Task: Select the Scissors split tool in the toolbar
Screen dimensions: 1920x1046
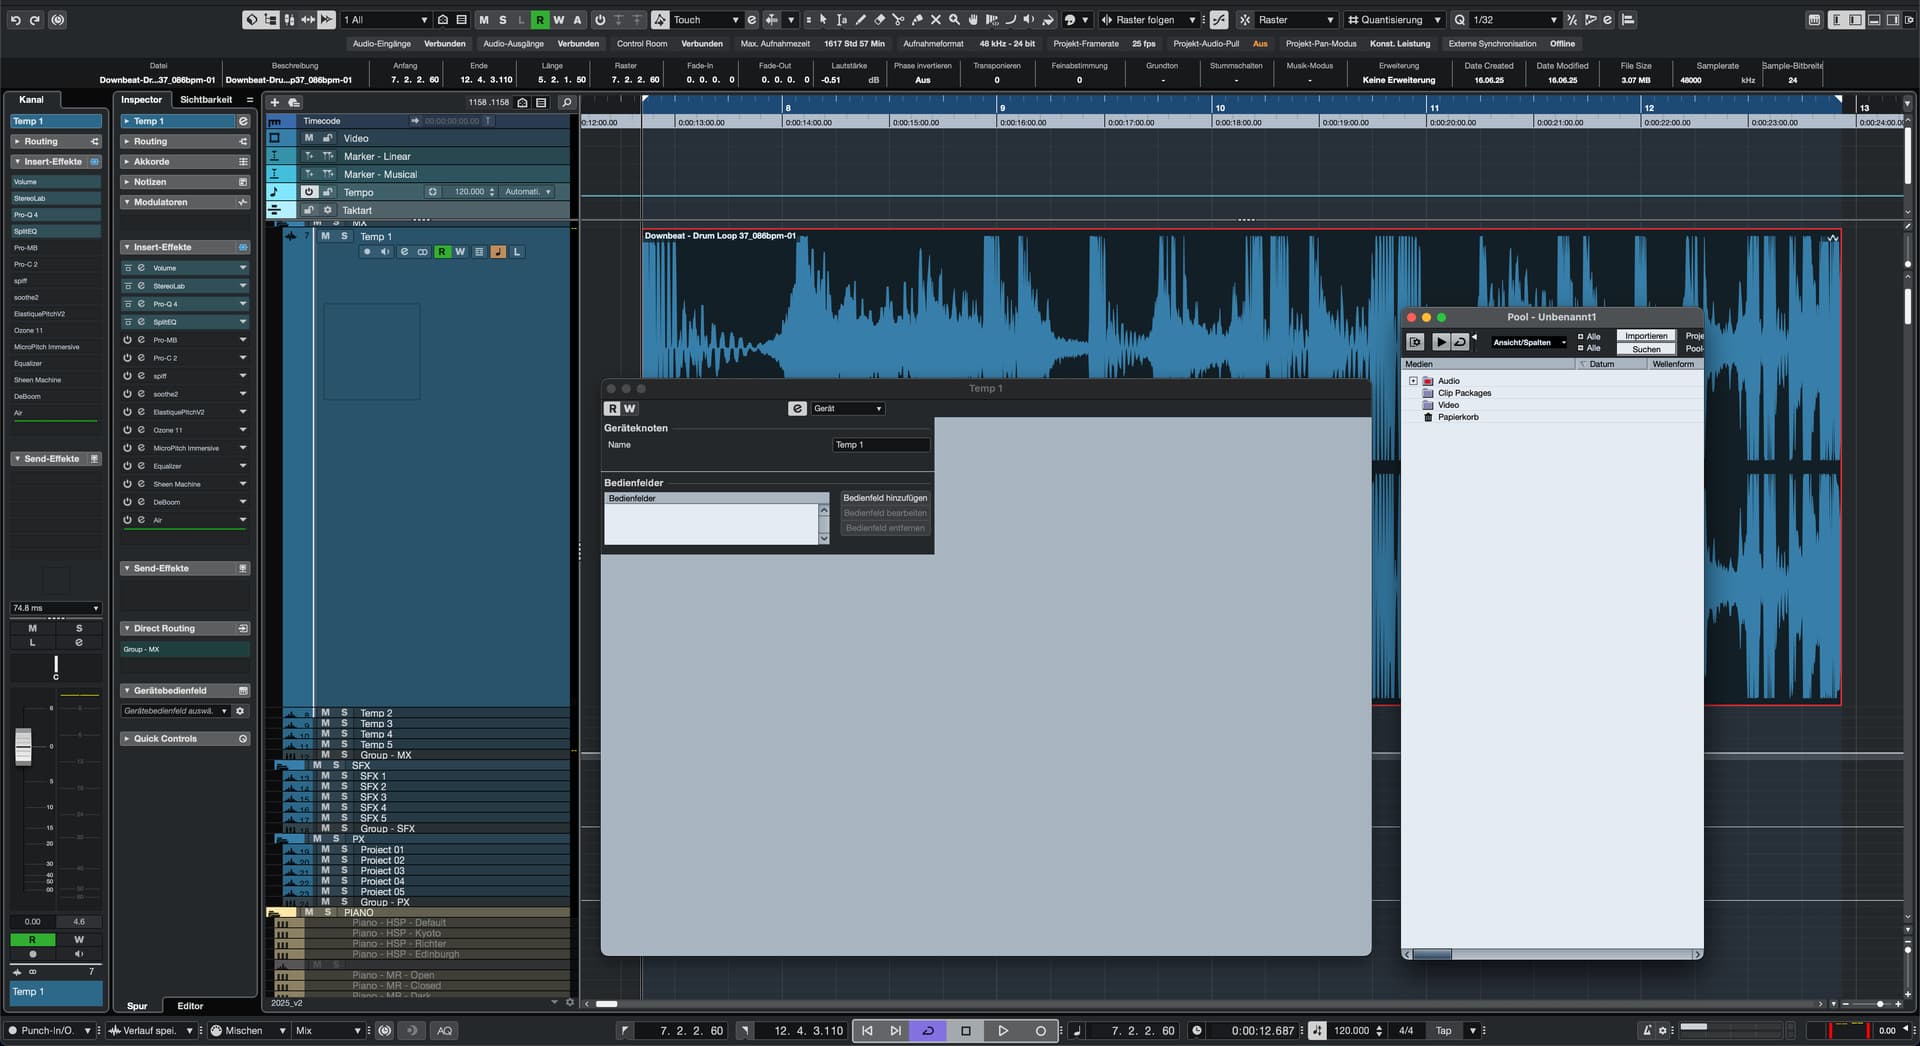Action: 898,20
